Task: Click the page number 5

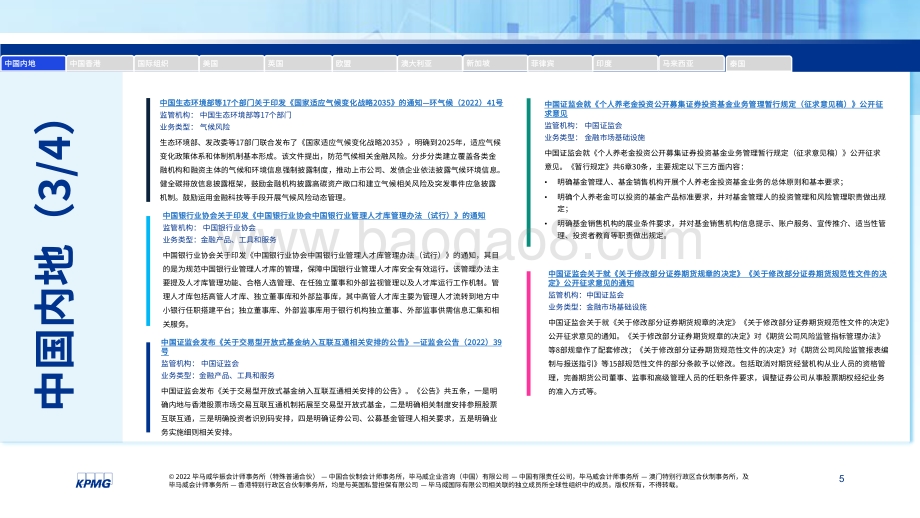Action: click(841, 479)
